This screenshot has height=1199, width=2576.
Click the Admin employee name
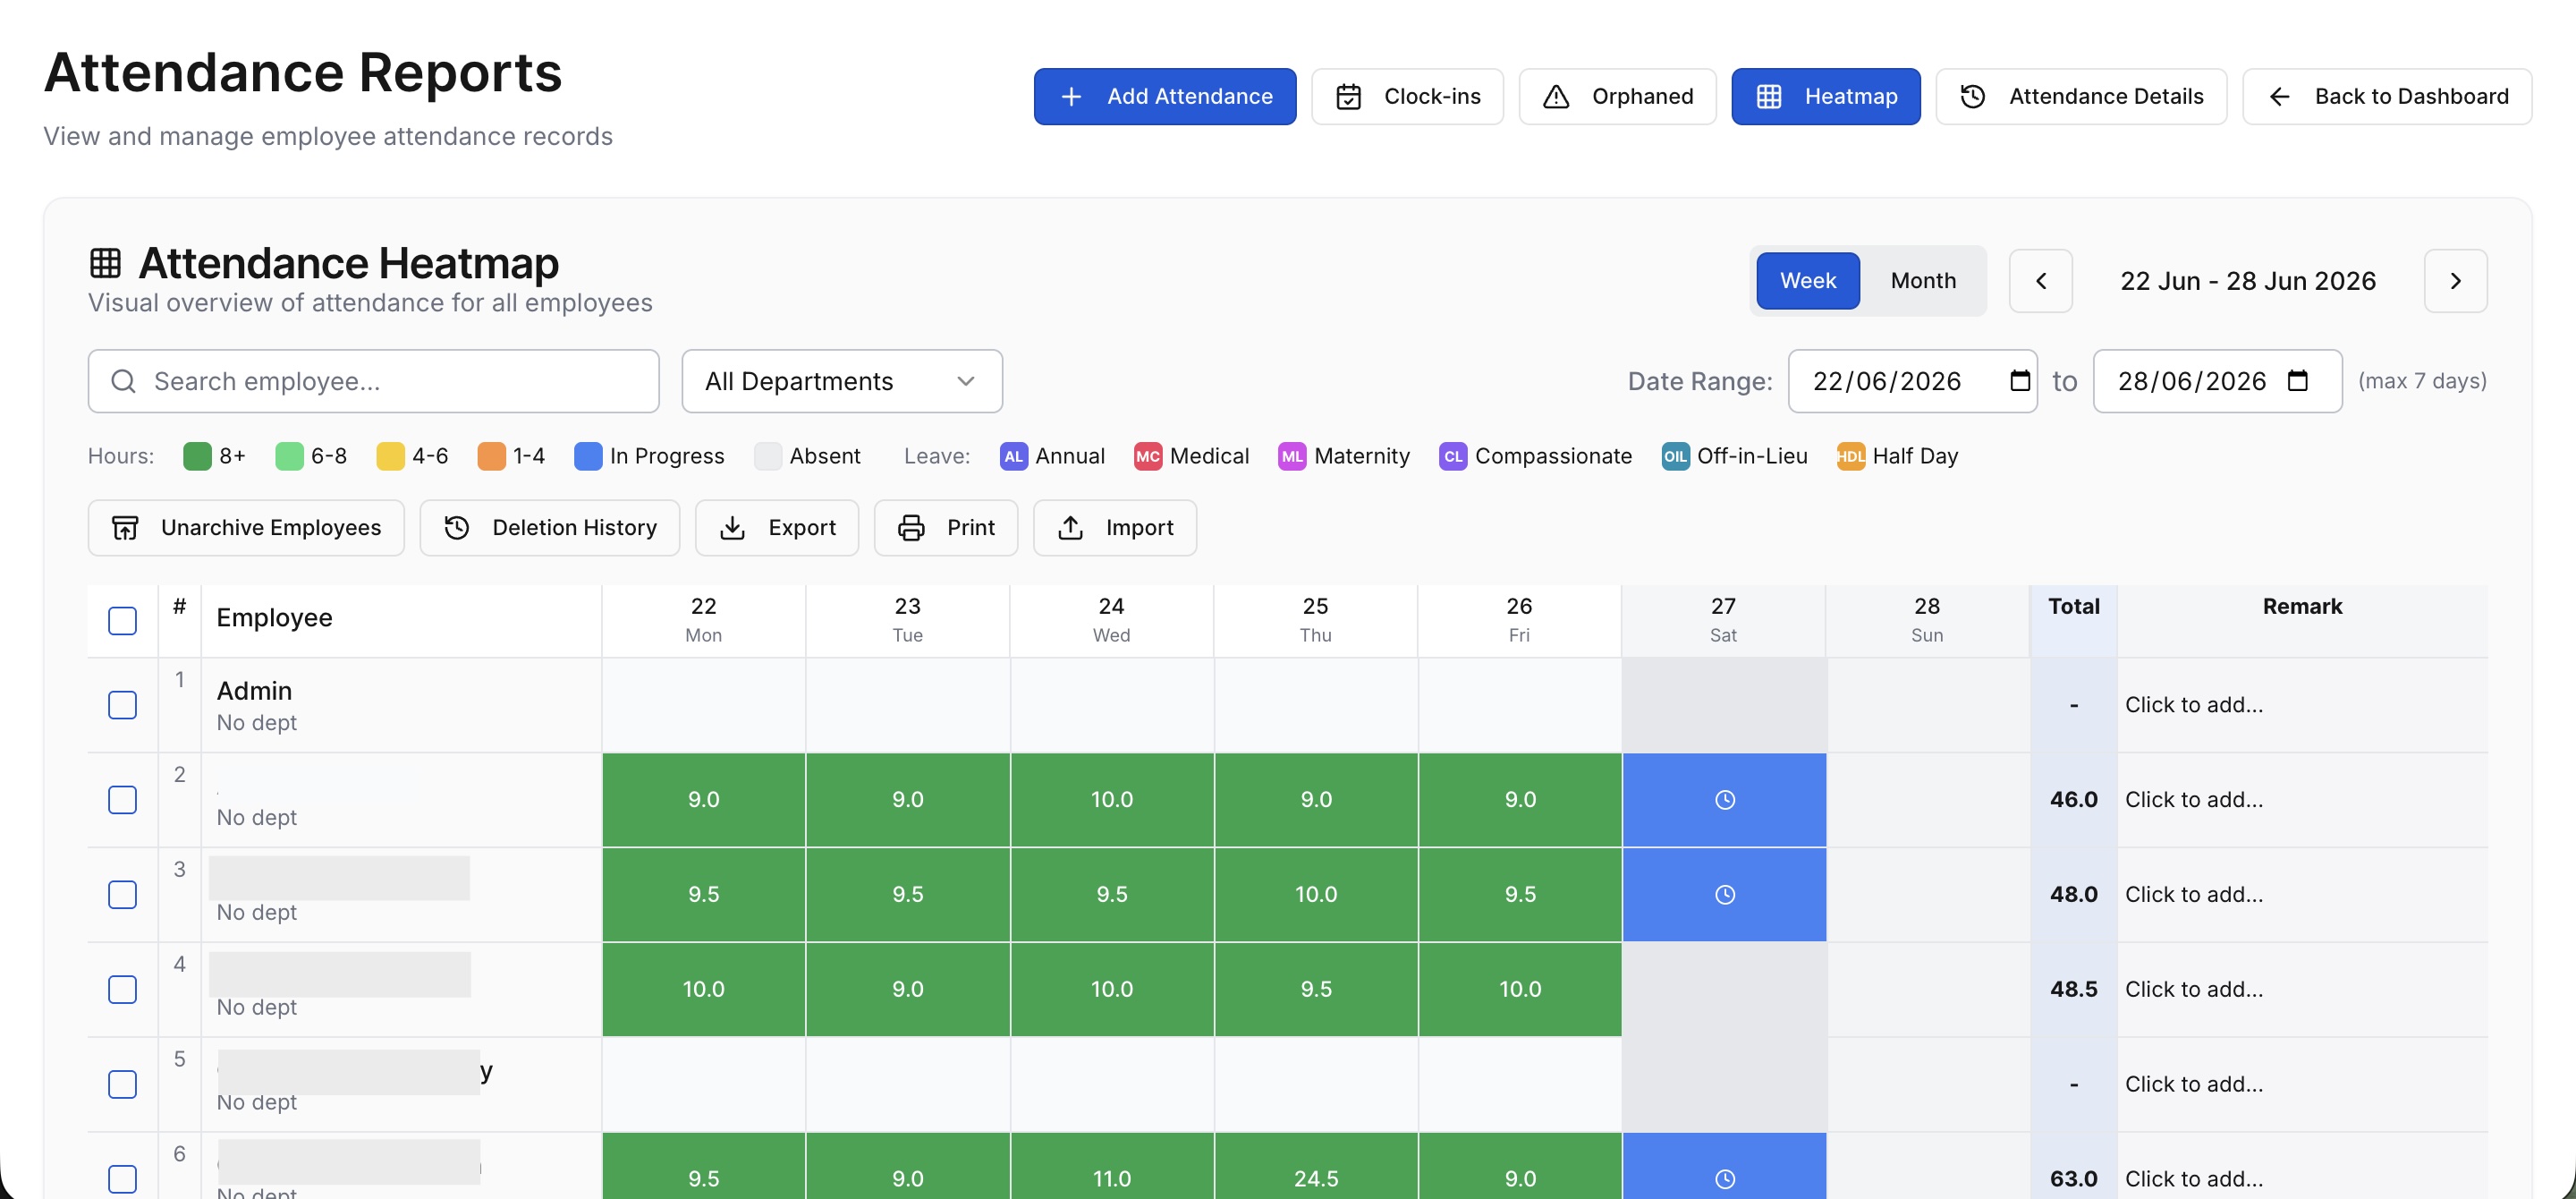click(254, 691)
